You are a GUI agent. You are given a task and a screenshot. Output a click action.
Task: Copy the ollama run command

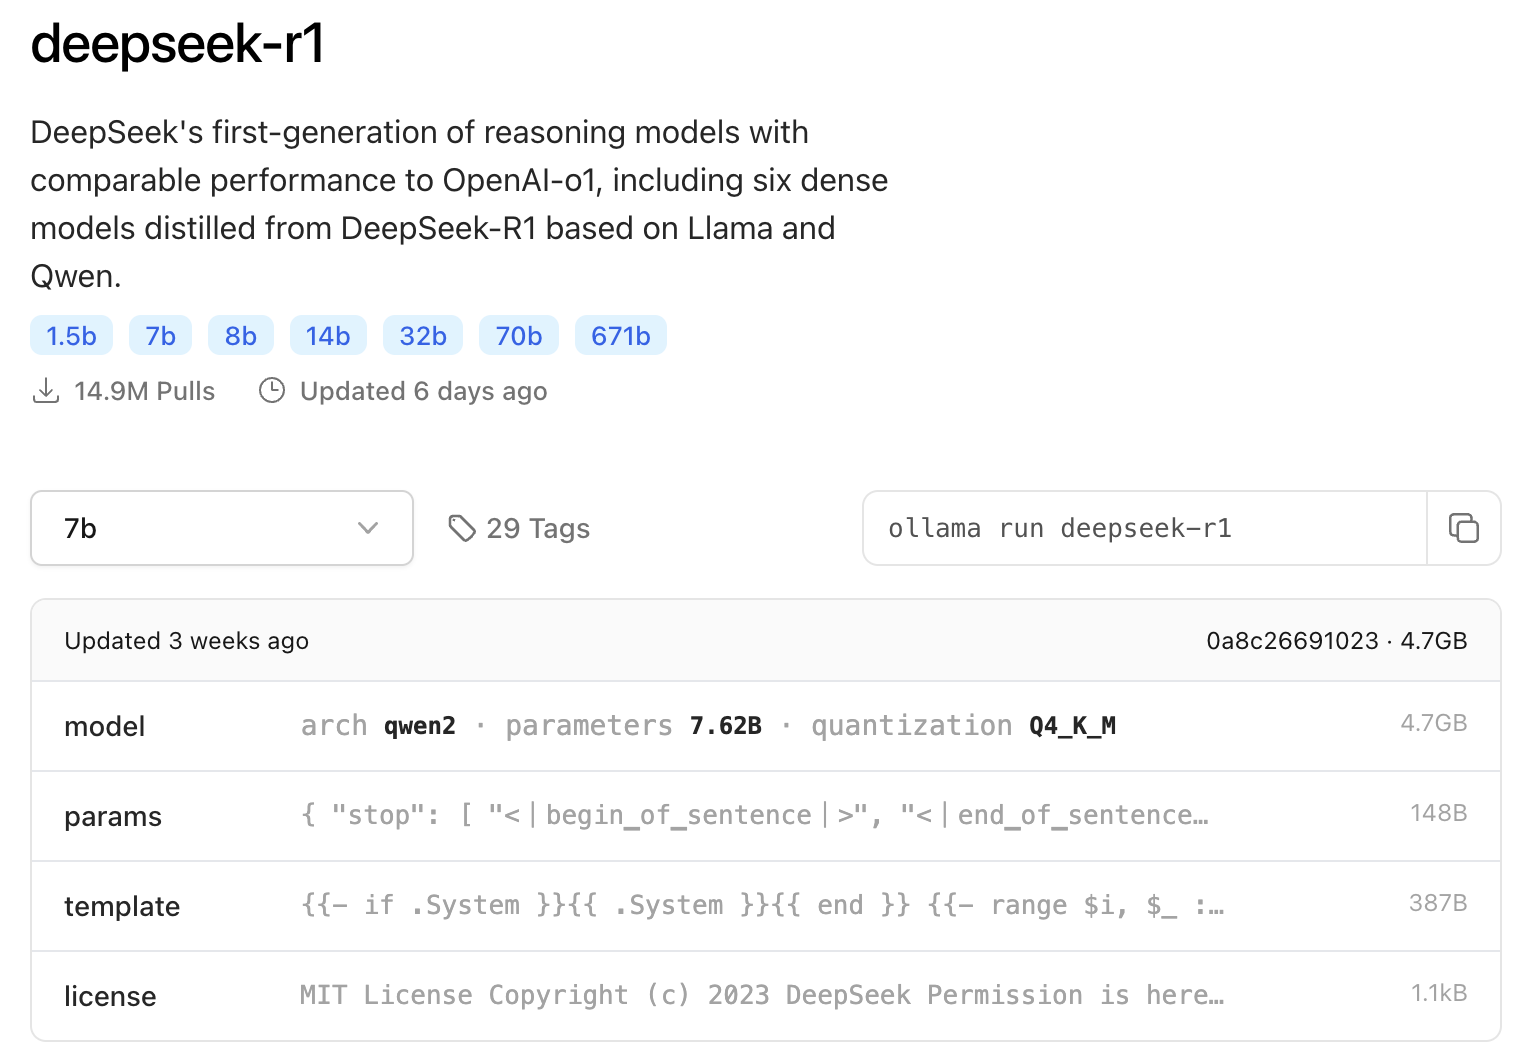click(x=1463, y=528)
